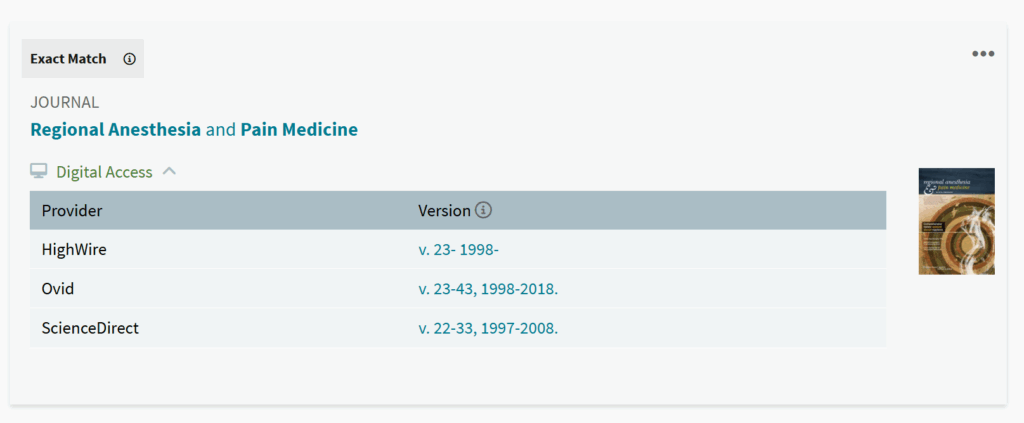Screen dimensions: 1024x423
Task: Select the HighWire provider name
Action: [x=74, y=250]
